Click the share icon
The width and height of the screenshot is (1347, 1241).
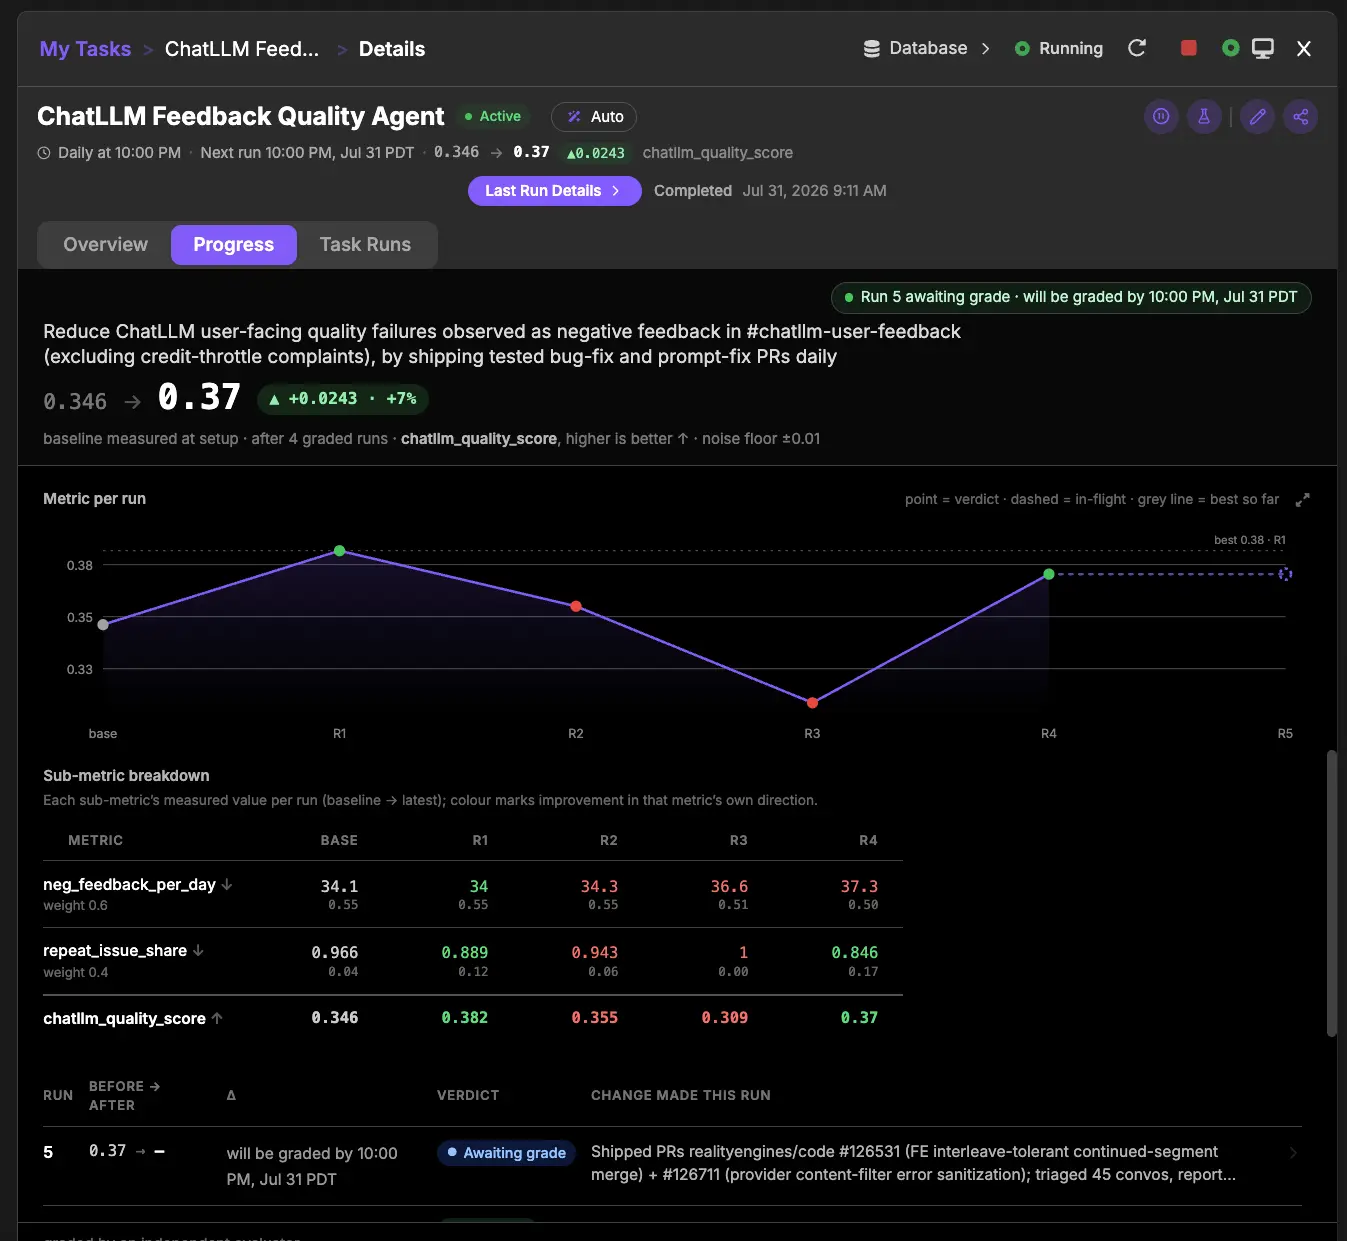(1301, 117)
